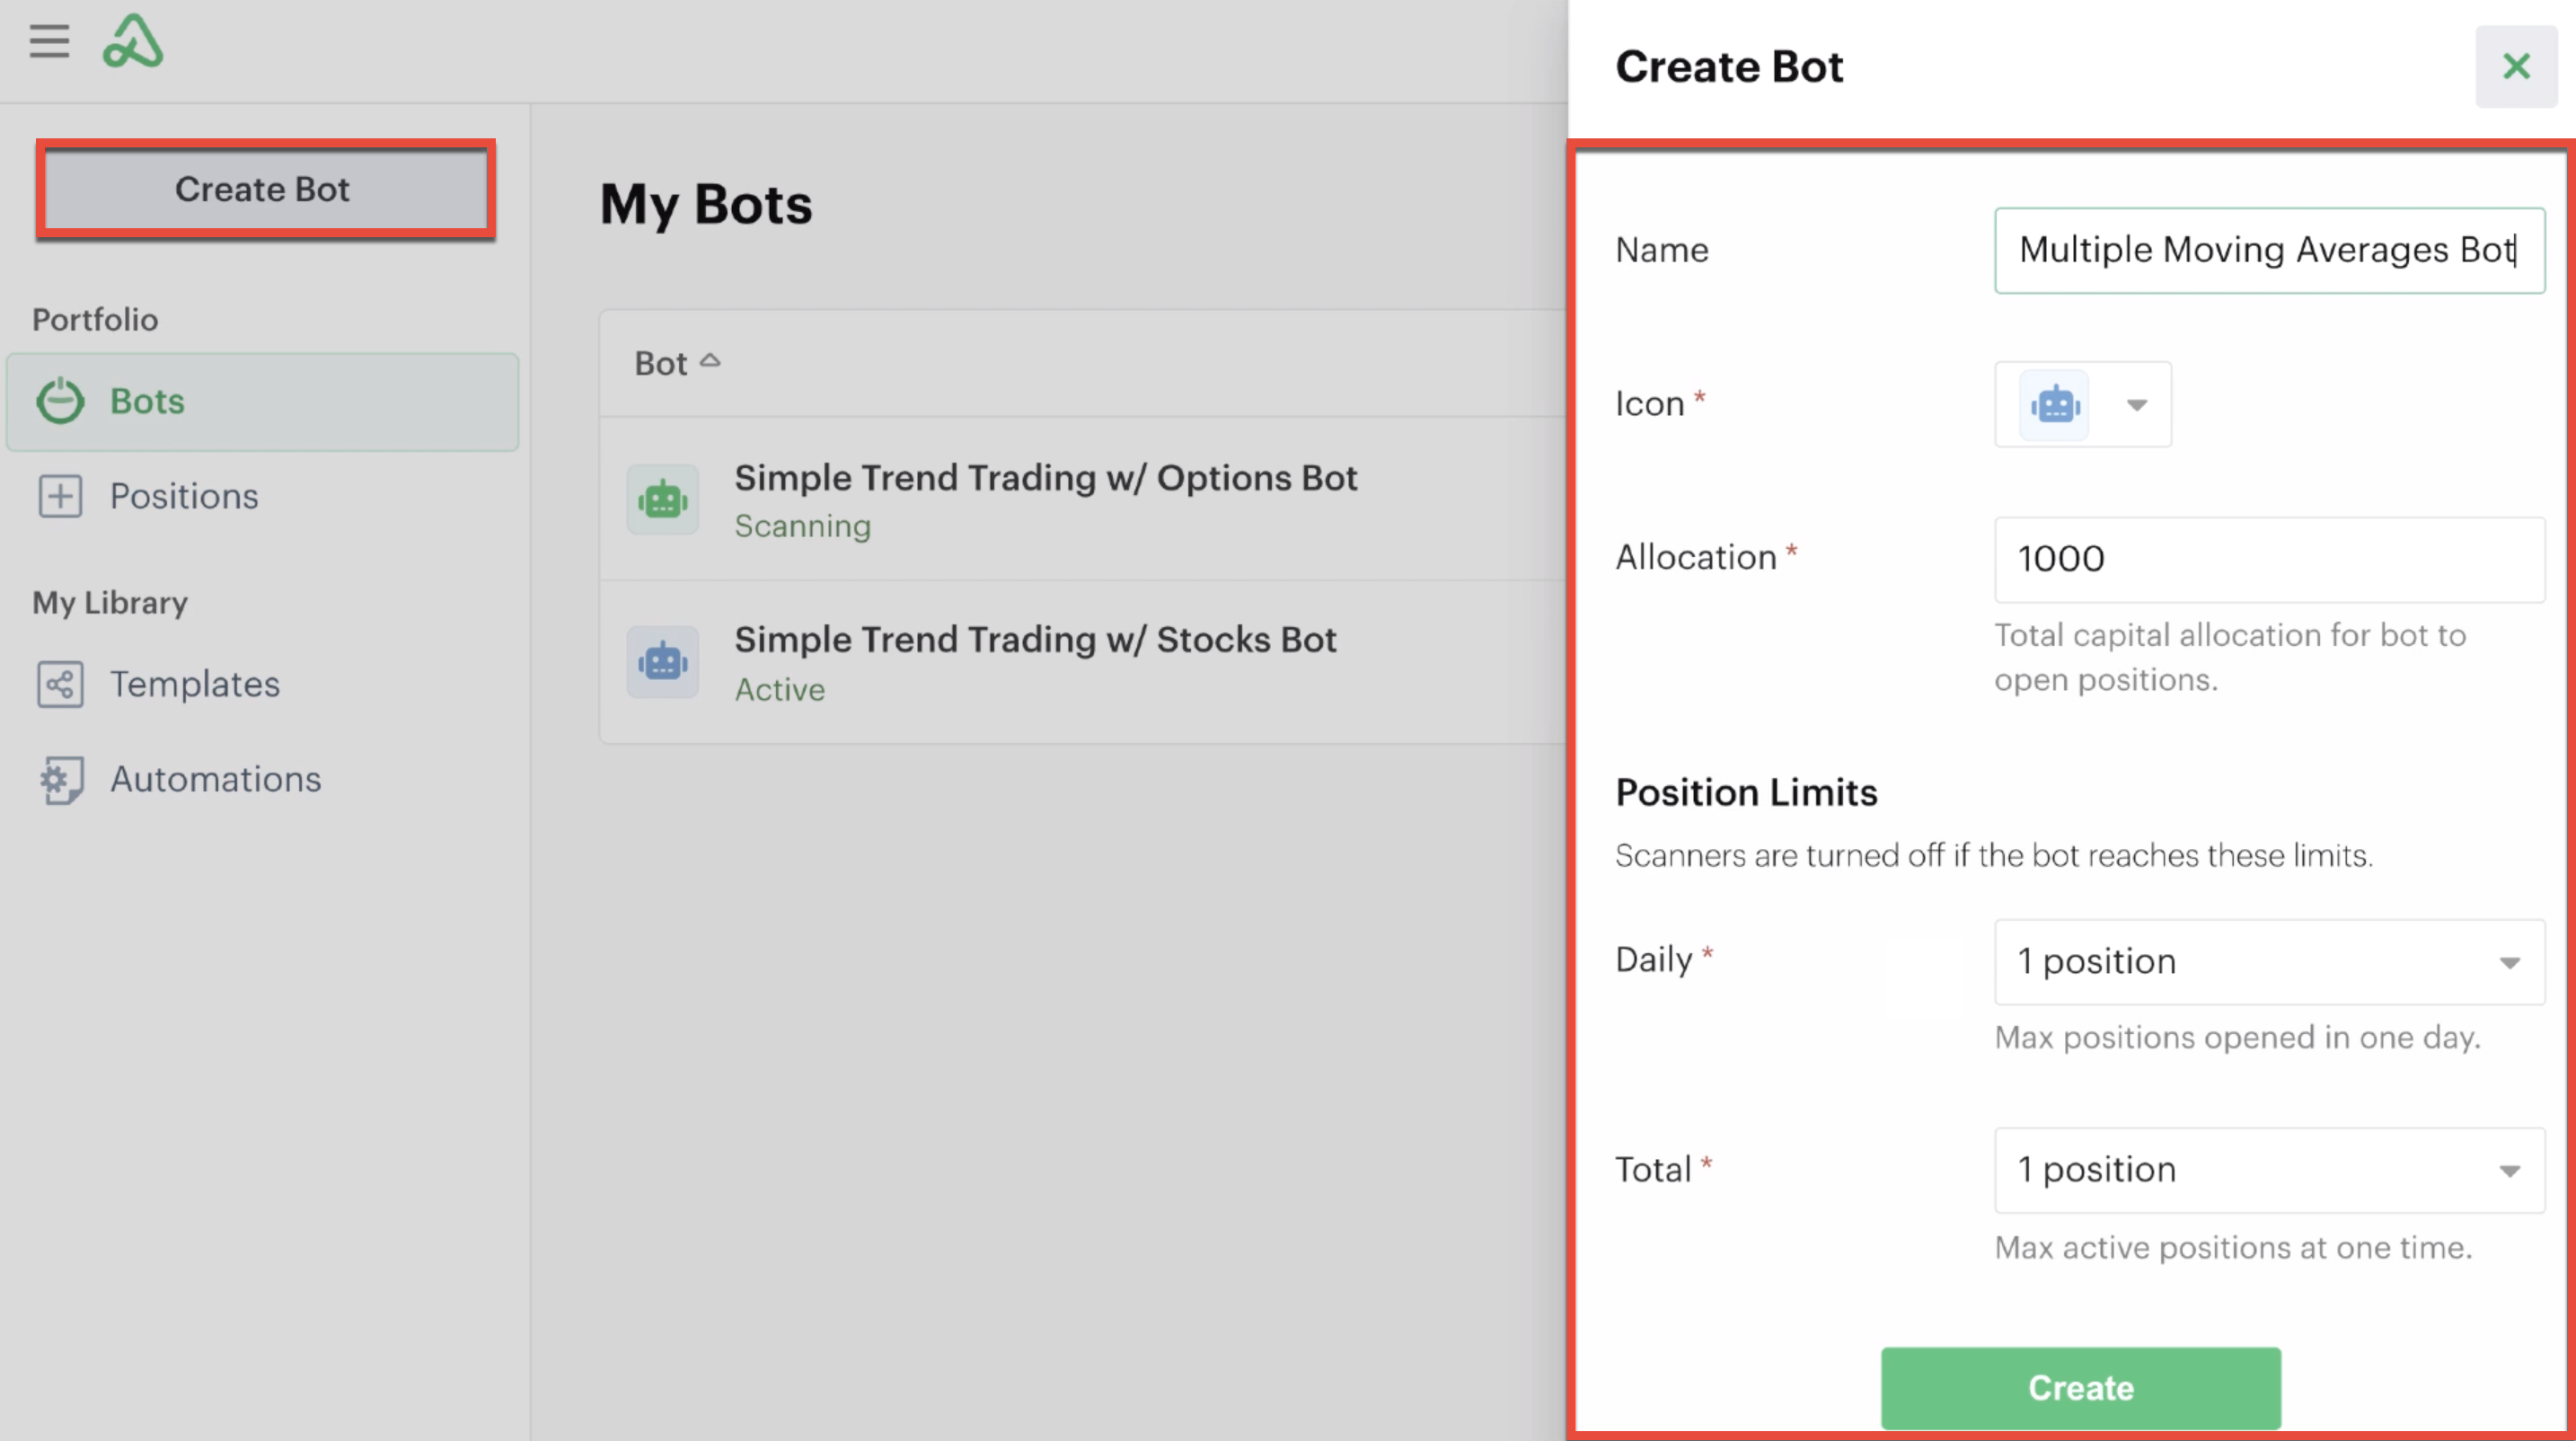The image size is (2576, 1441).
Task: Click the Portfolio section label
Action: click(95, 320)
